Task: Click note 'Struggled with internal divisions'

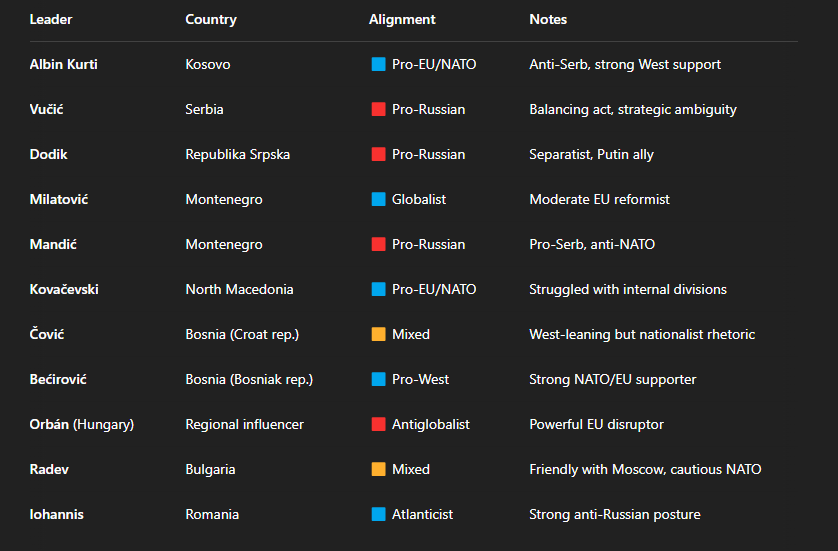Action: coord(628,290)
